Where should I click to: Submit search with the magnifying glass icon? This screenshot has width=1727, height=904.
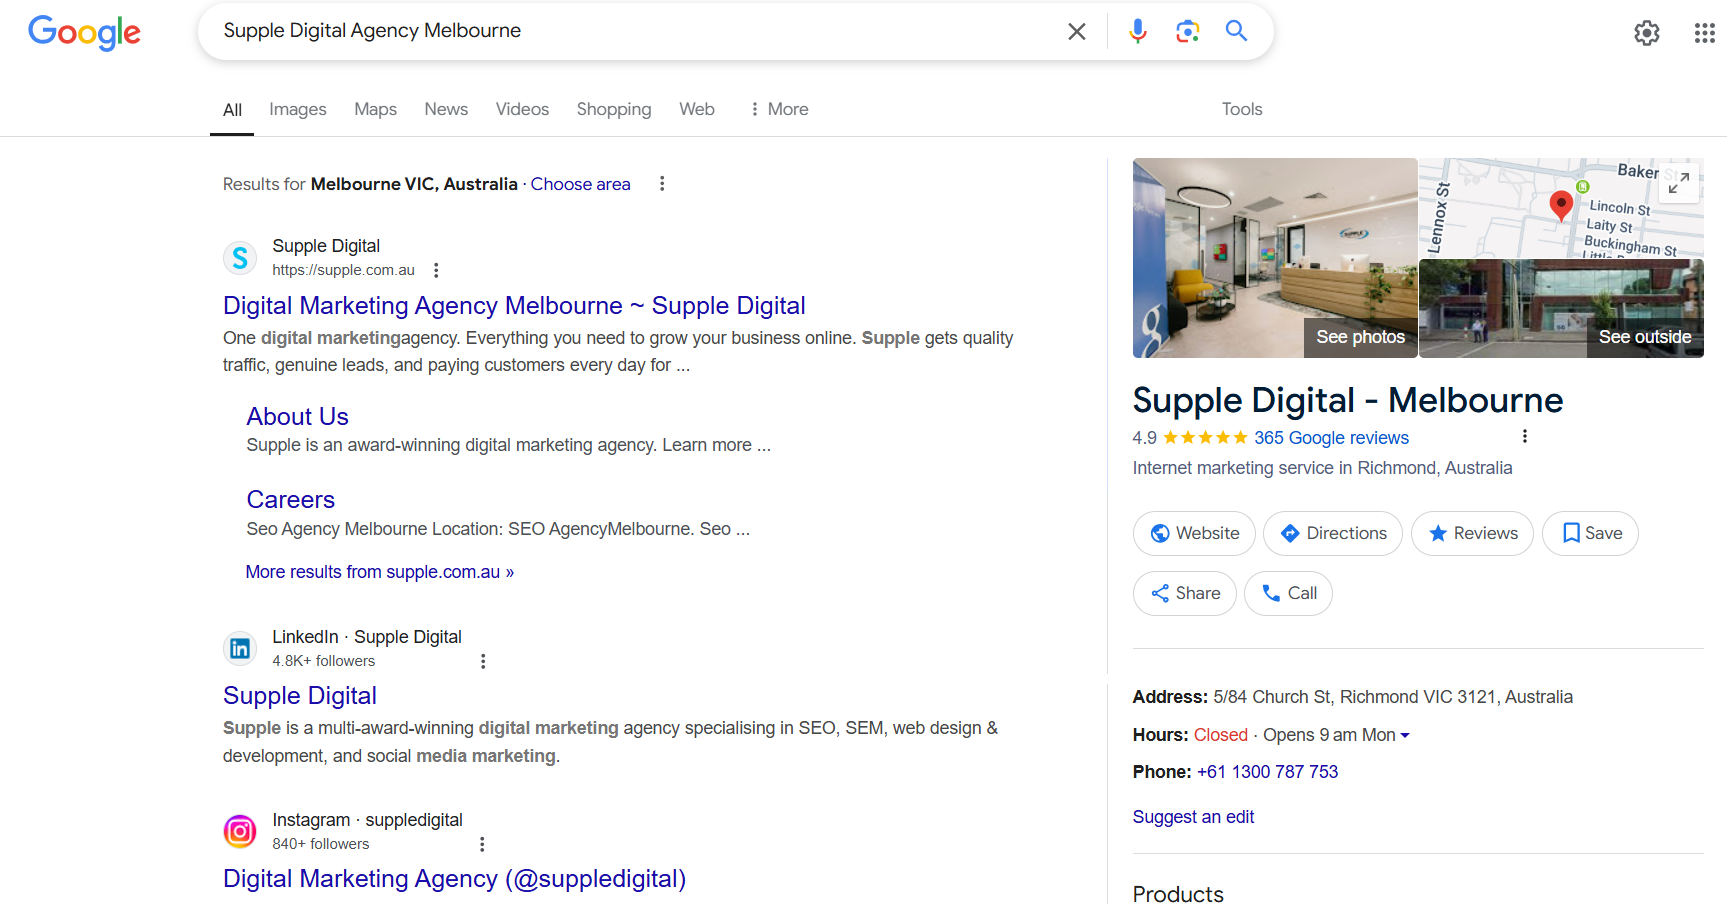pos(1236,31)
